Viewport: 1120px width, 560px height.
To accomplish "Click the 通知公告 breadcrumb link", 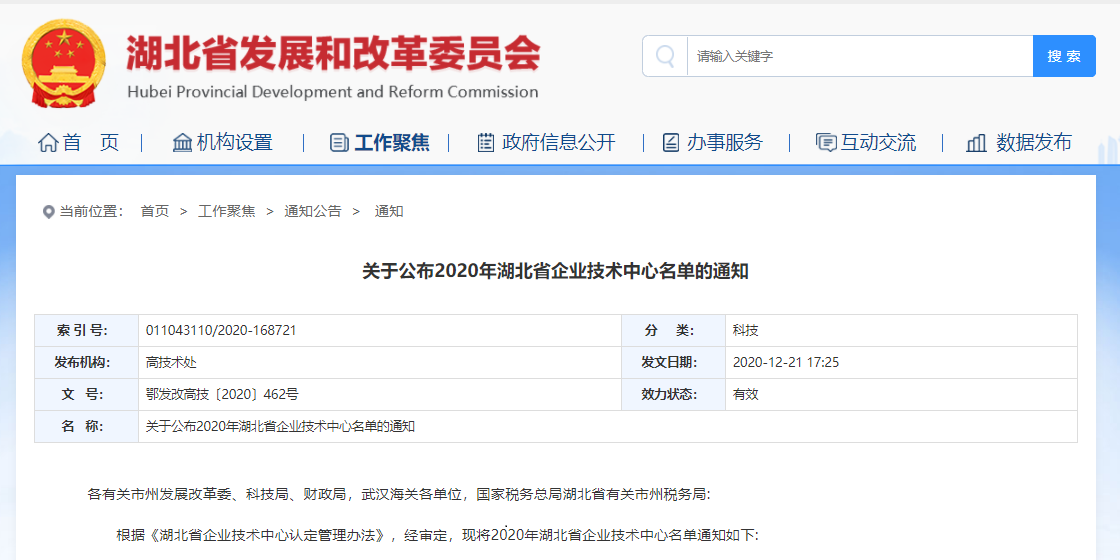I will (x=313, y=211).
